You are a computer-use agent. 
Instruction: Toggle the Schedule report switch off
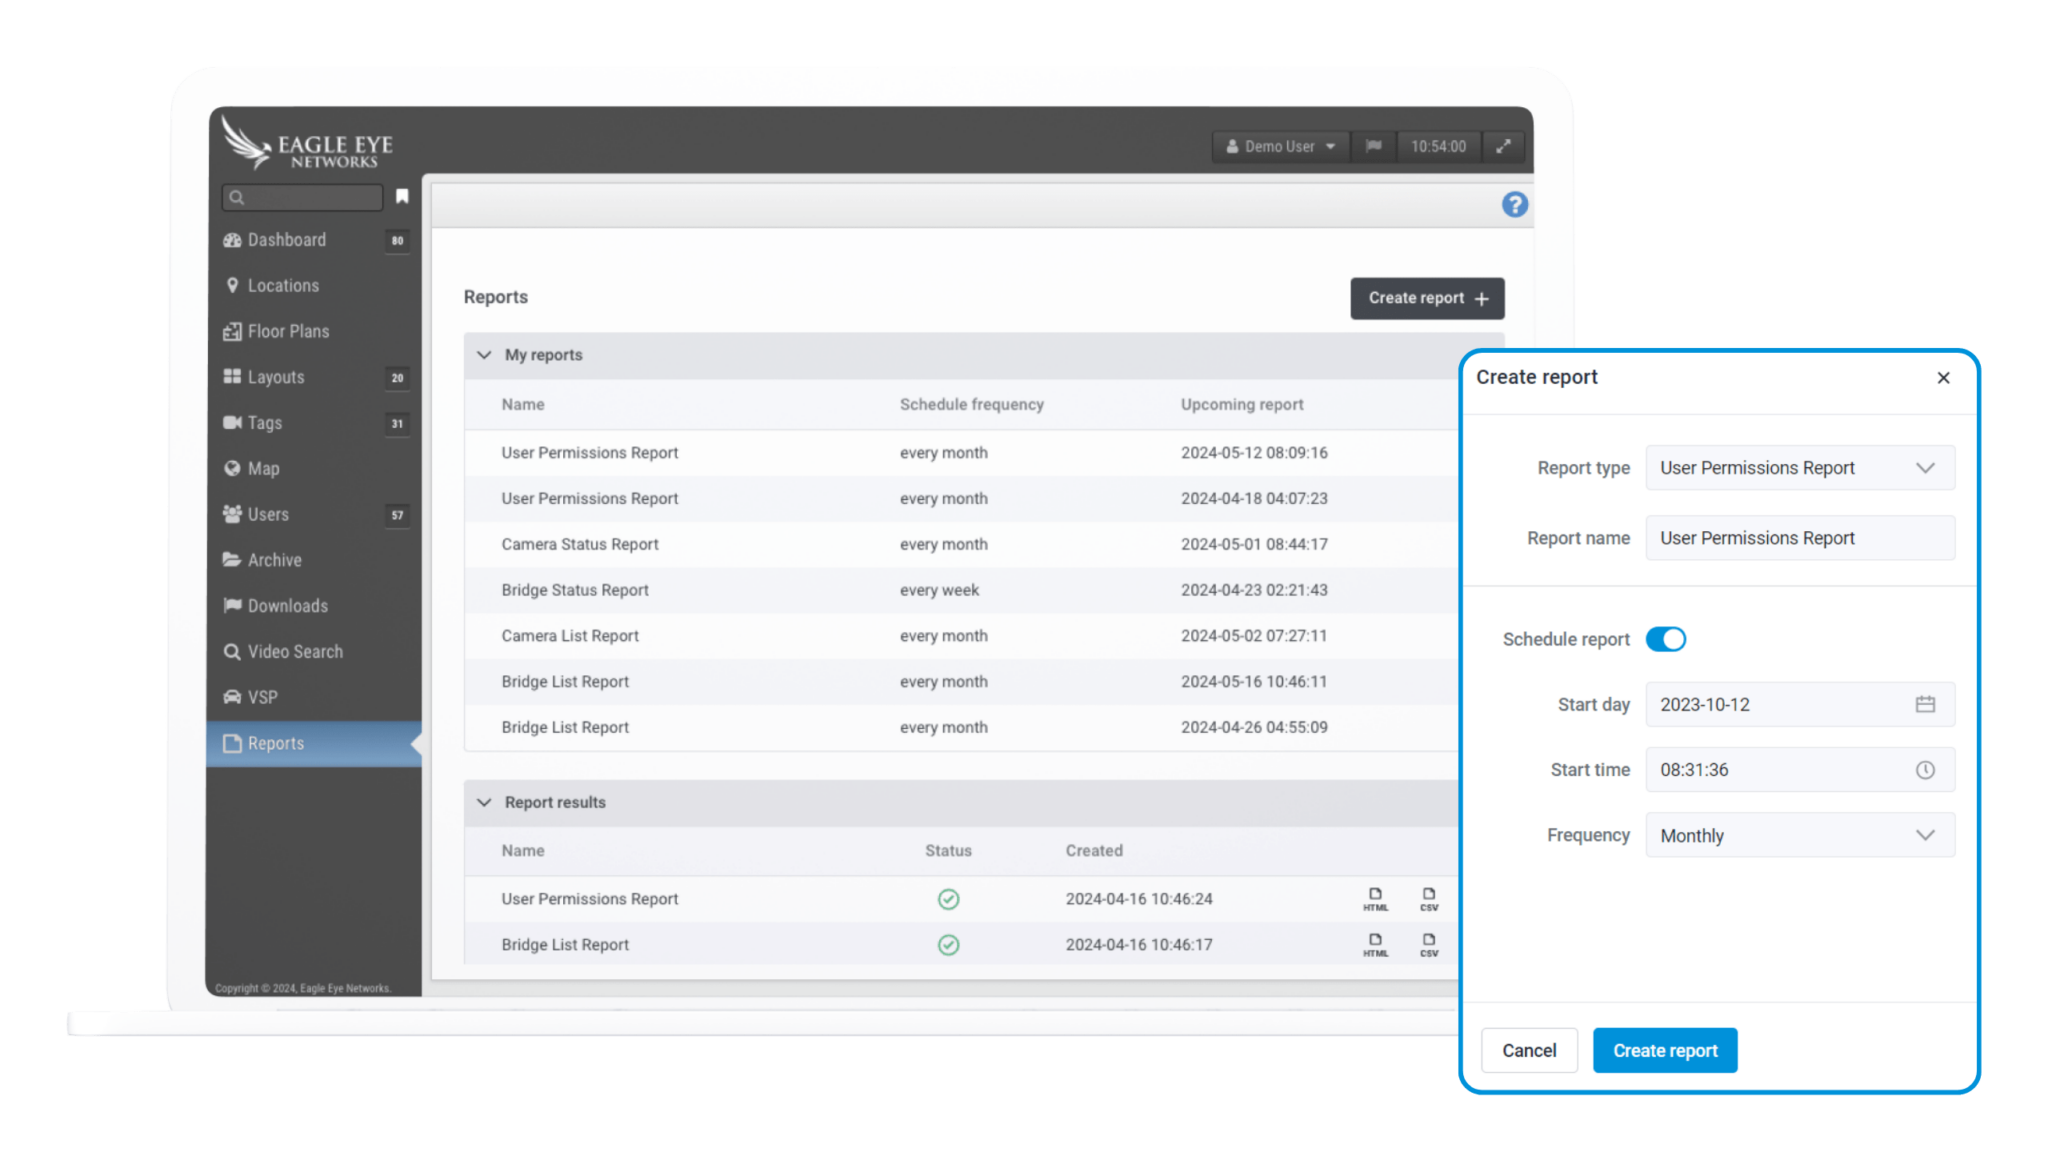tap(1666, 639)
